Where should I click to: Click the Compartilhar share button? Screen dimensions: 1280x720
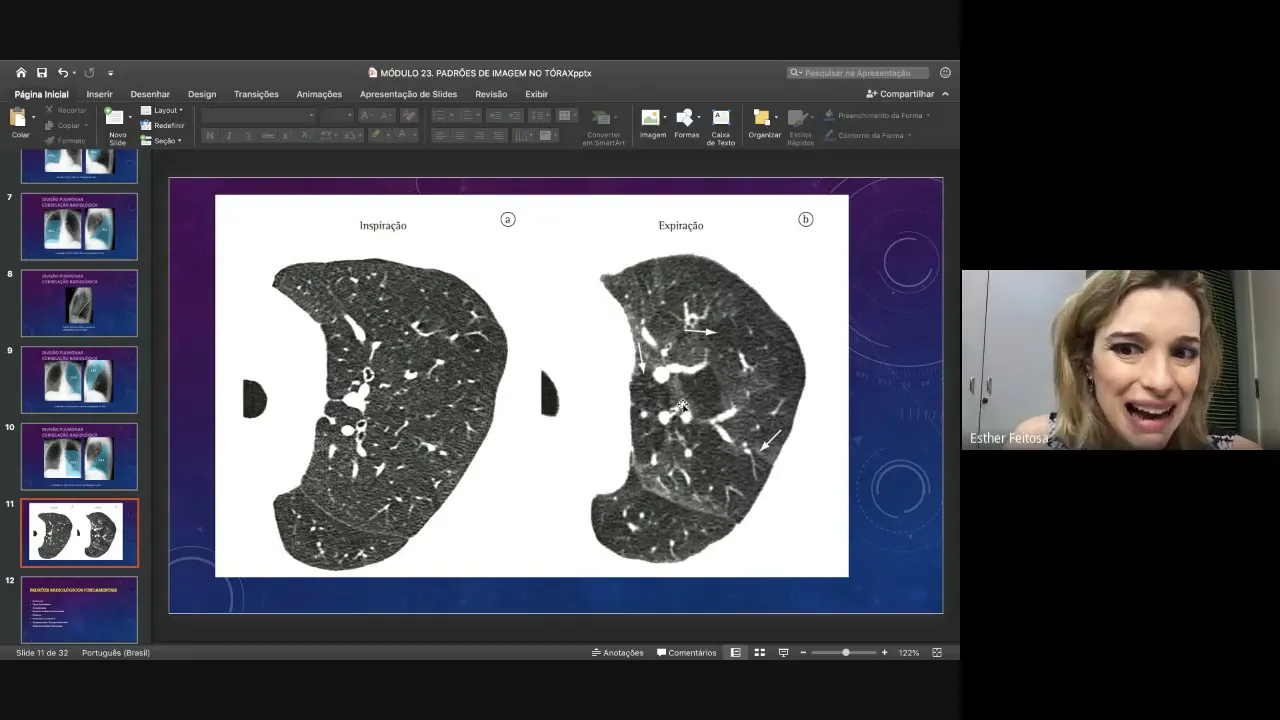click(x=900, y=94)
